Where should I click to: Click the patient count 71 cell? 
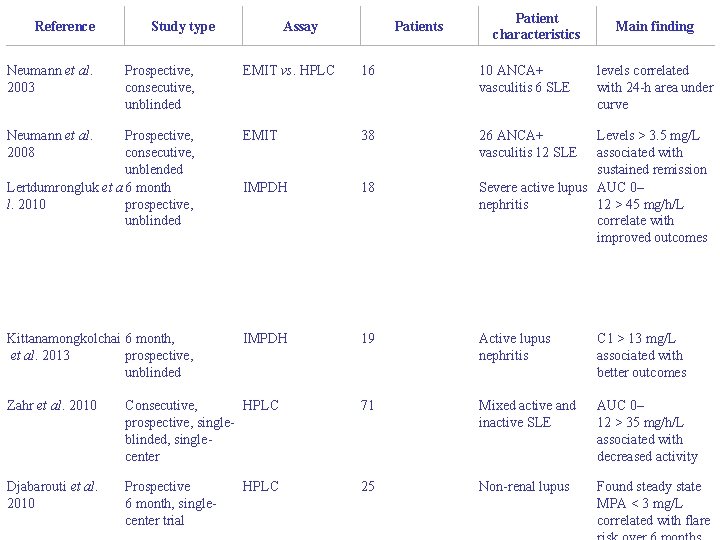click(368, 406)
